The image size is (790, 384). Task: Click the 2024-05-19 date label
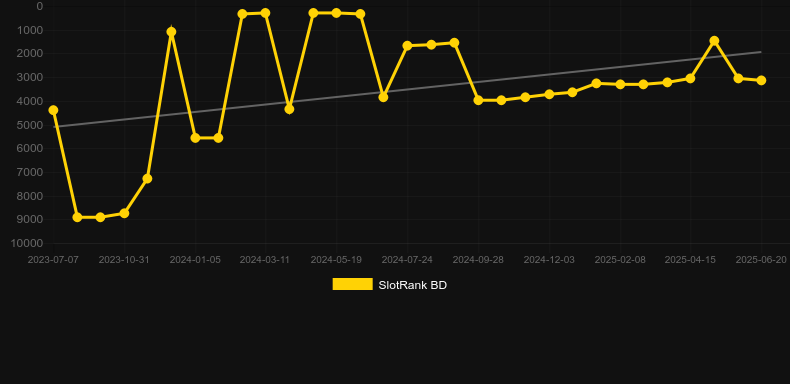(x=337, y=260)
